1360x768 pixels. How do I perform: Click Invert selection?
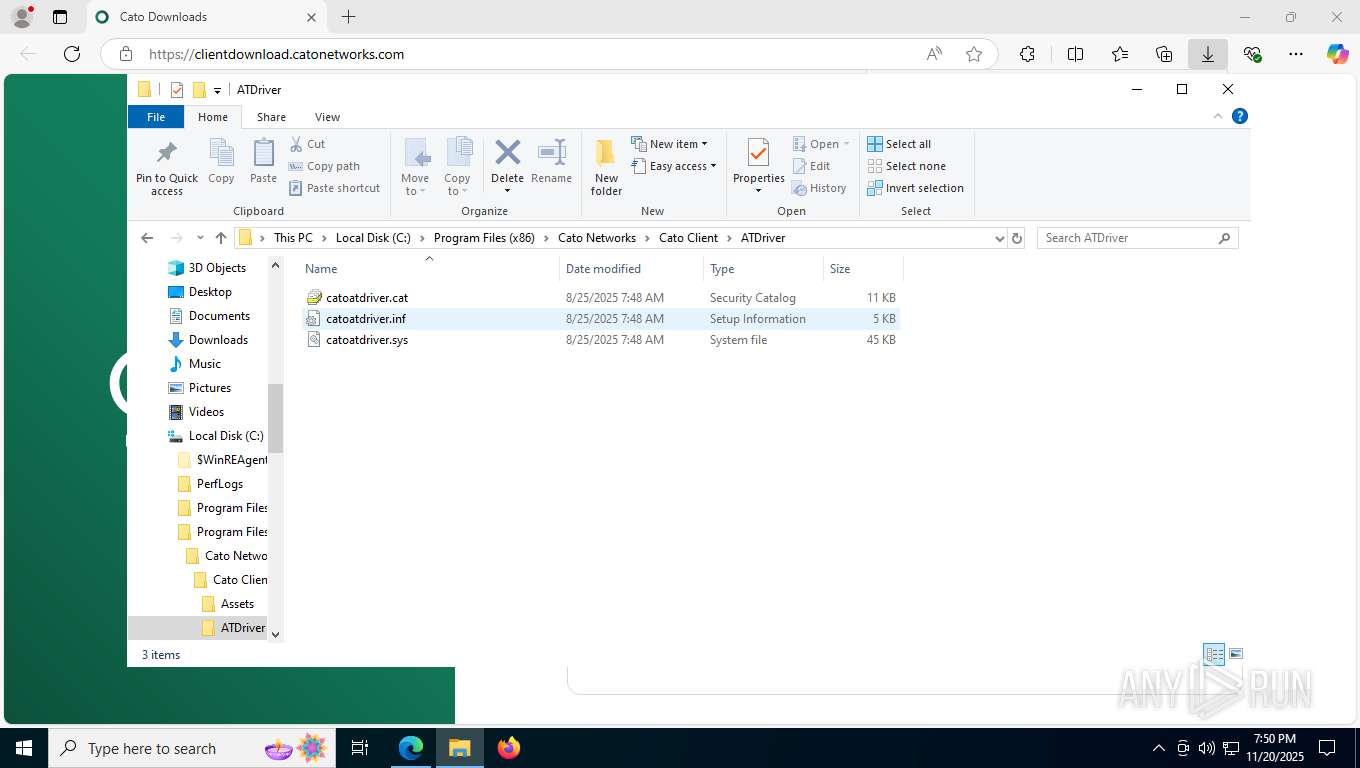click(x=915, y=188)
